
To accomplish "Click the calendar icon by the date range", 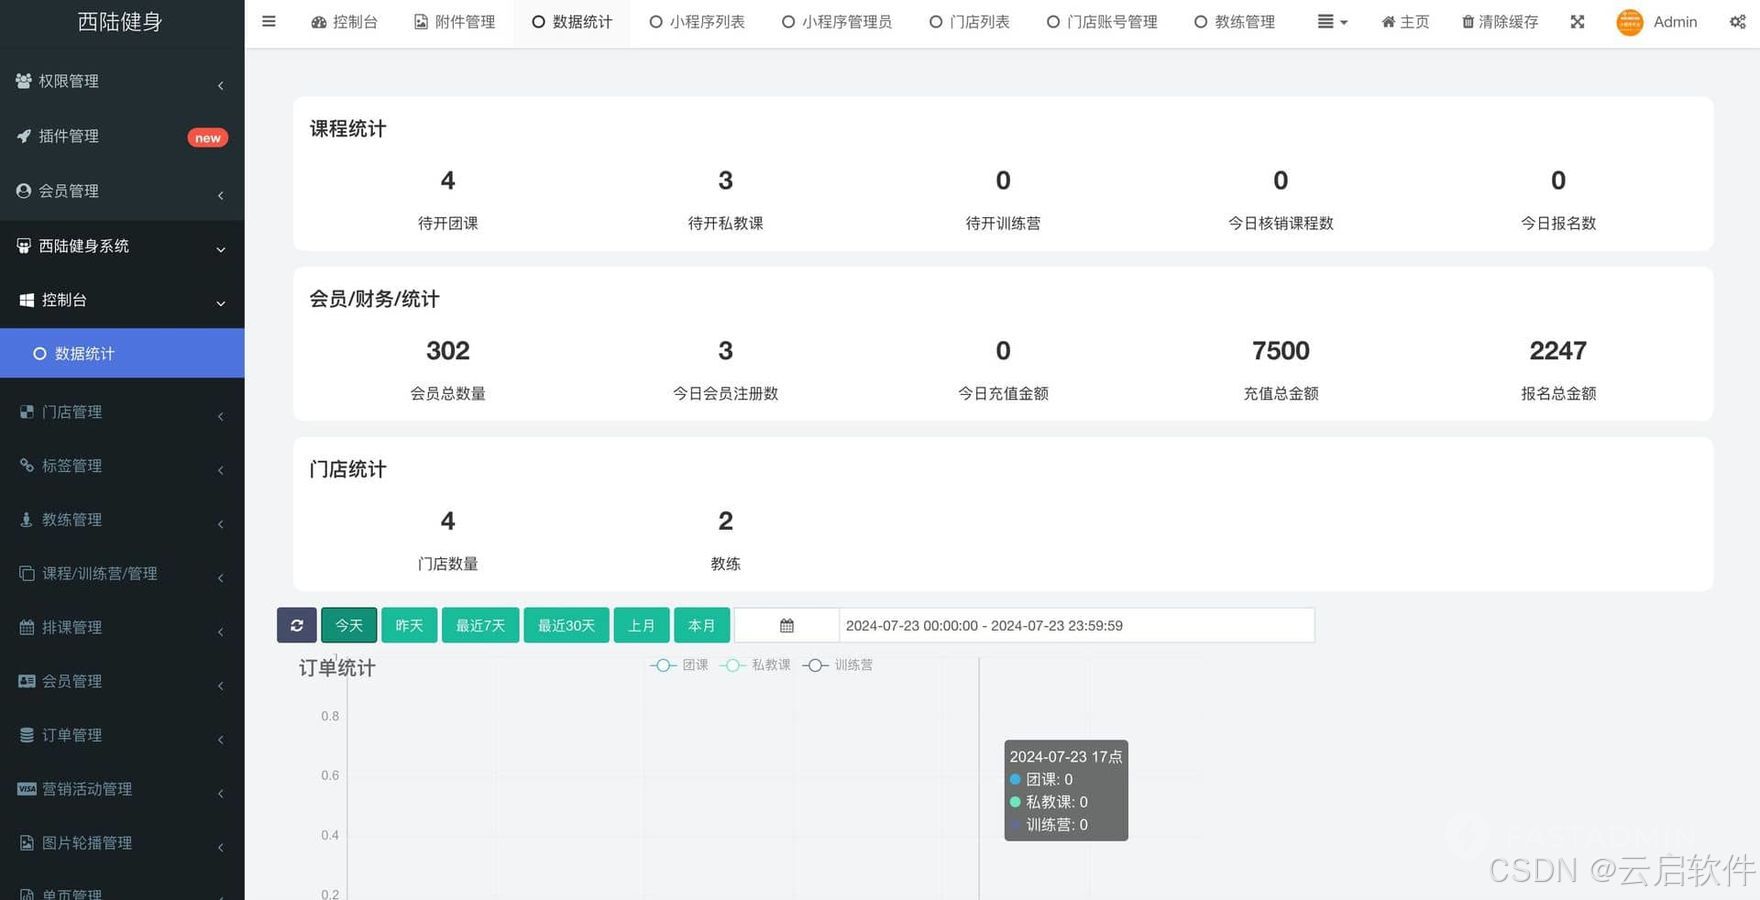I will pos(787,625).
